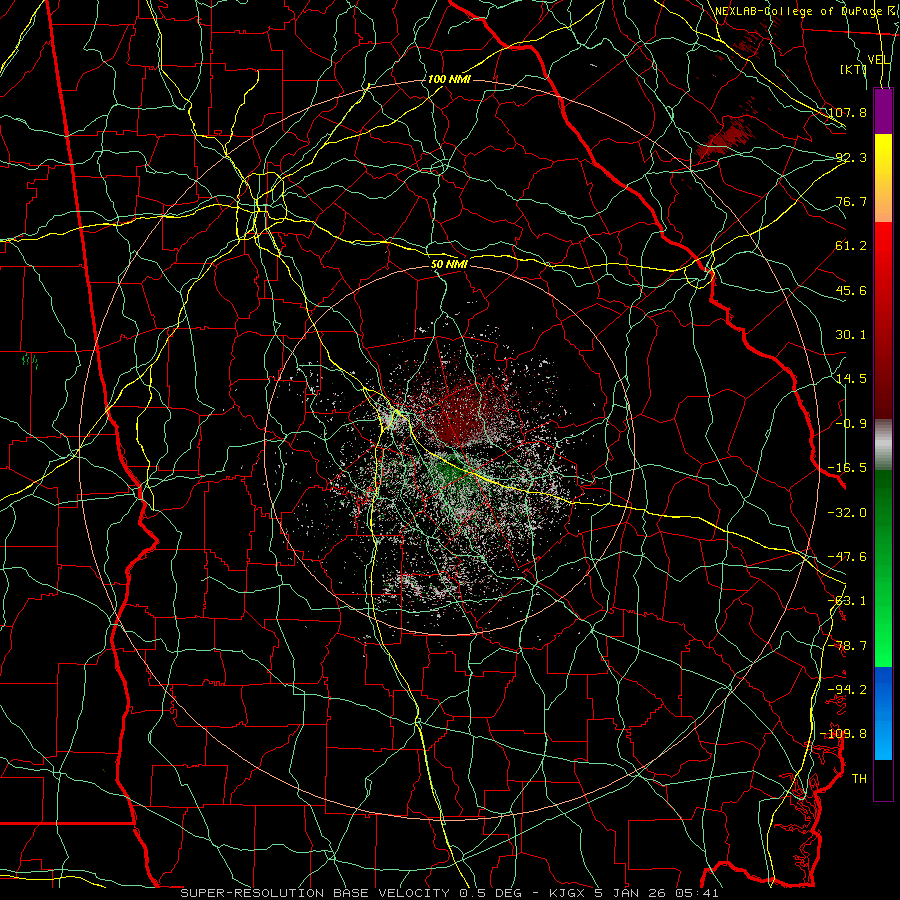Click the -16.5 value on velocity scale
This screenshot has width=900, height=900.
[847, 468]
